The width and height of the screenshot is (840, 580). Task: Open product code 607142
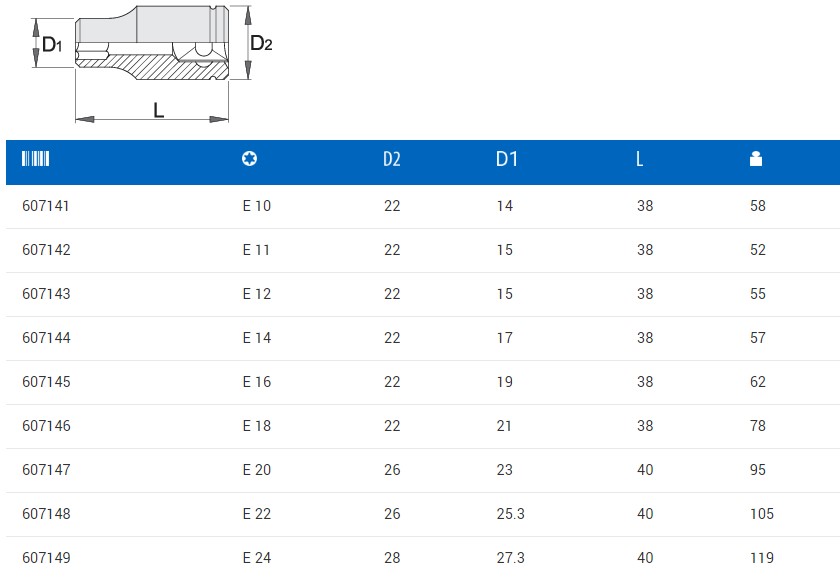(46, 250)
